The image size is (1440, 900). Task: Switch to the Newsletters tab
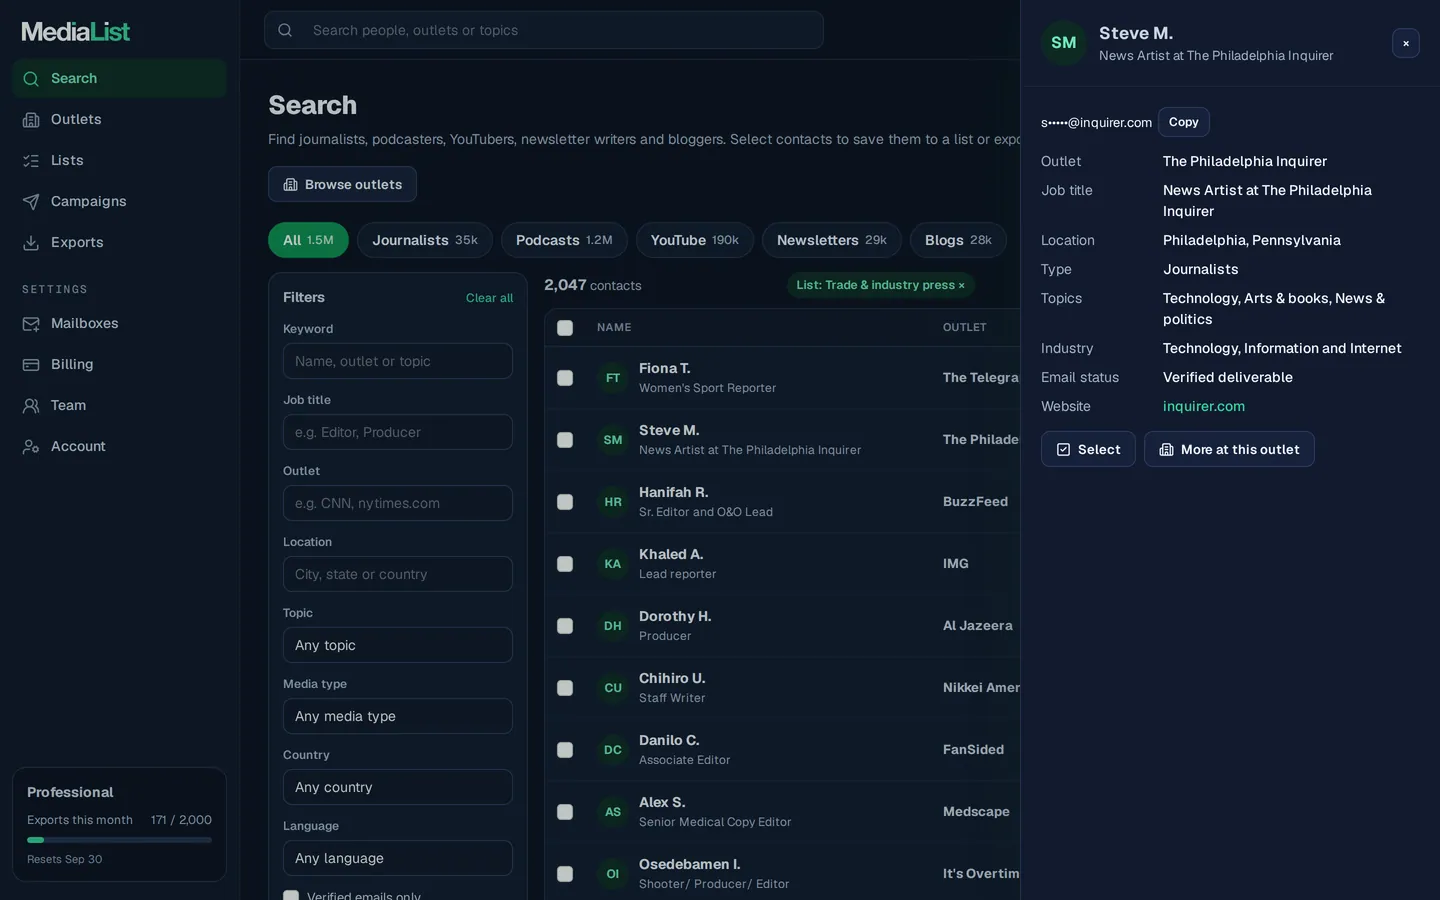(832, 240)
